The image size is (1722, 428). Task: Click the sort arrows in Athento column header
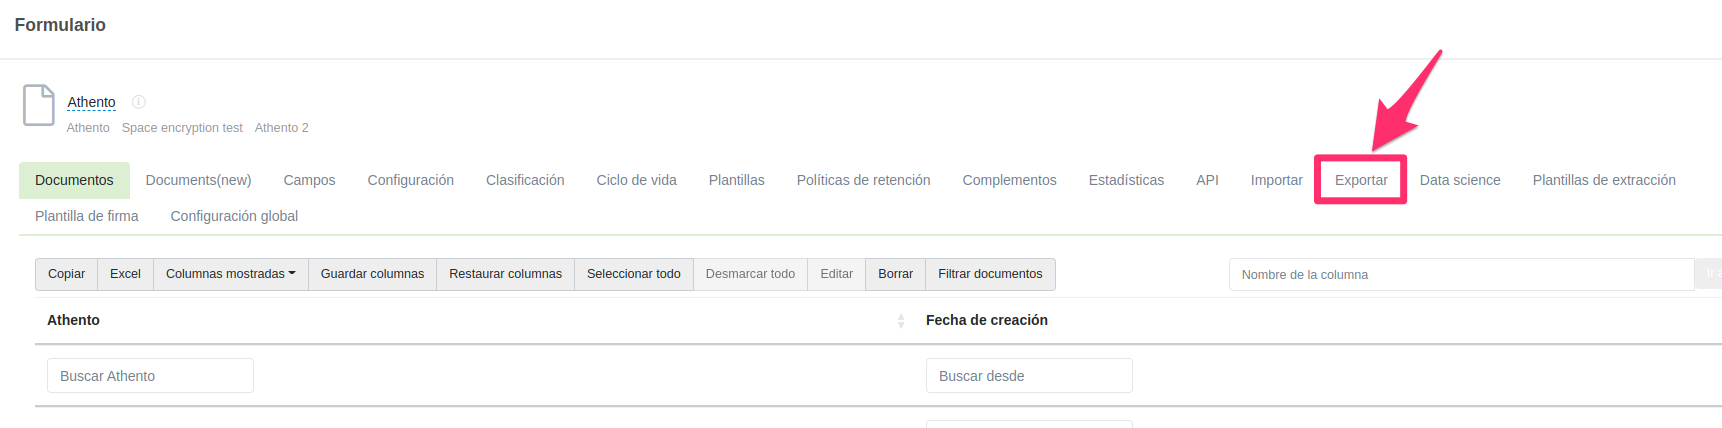point(900,321)
